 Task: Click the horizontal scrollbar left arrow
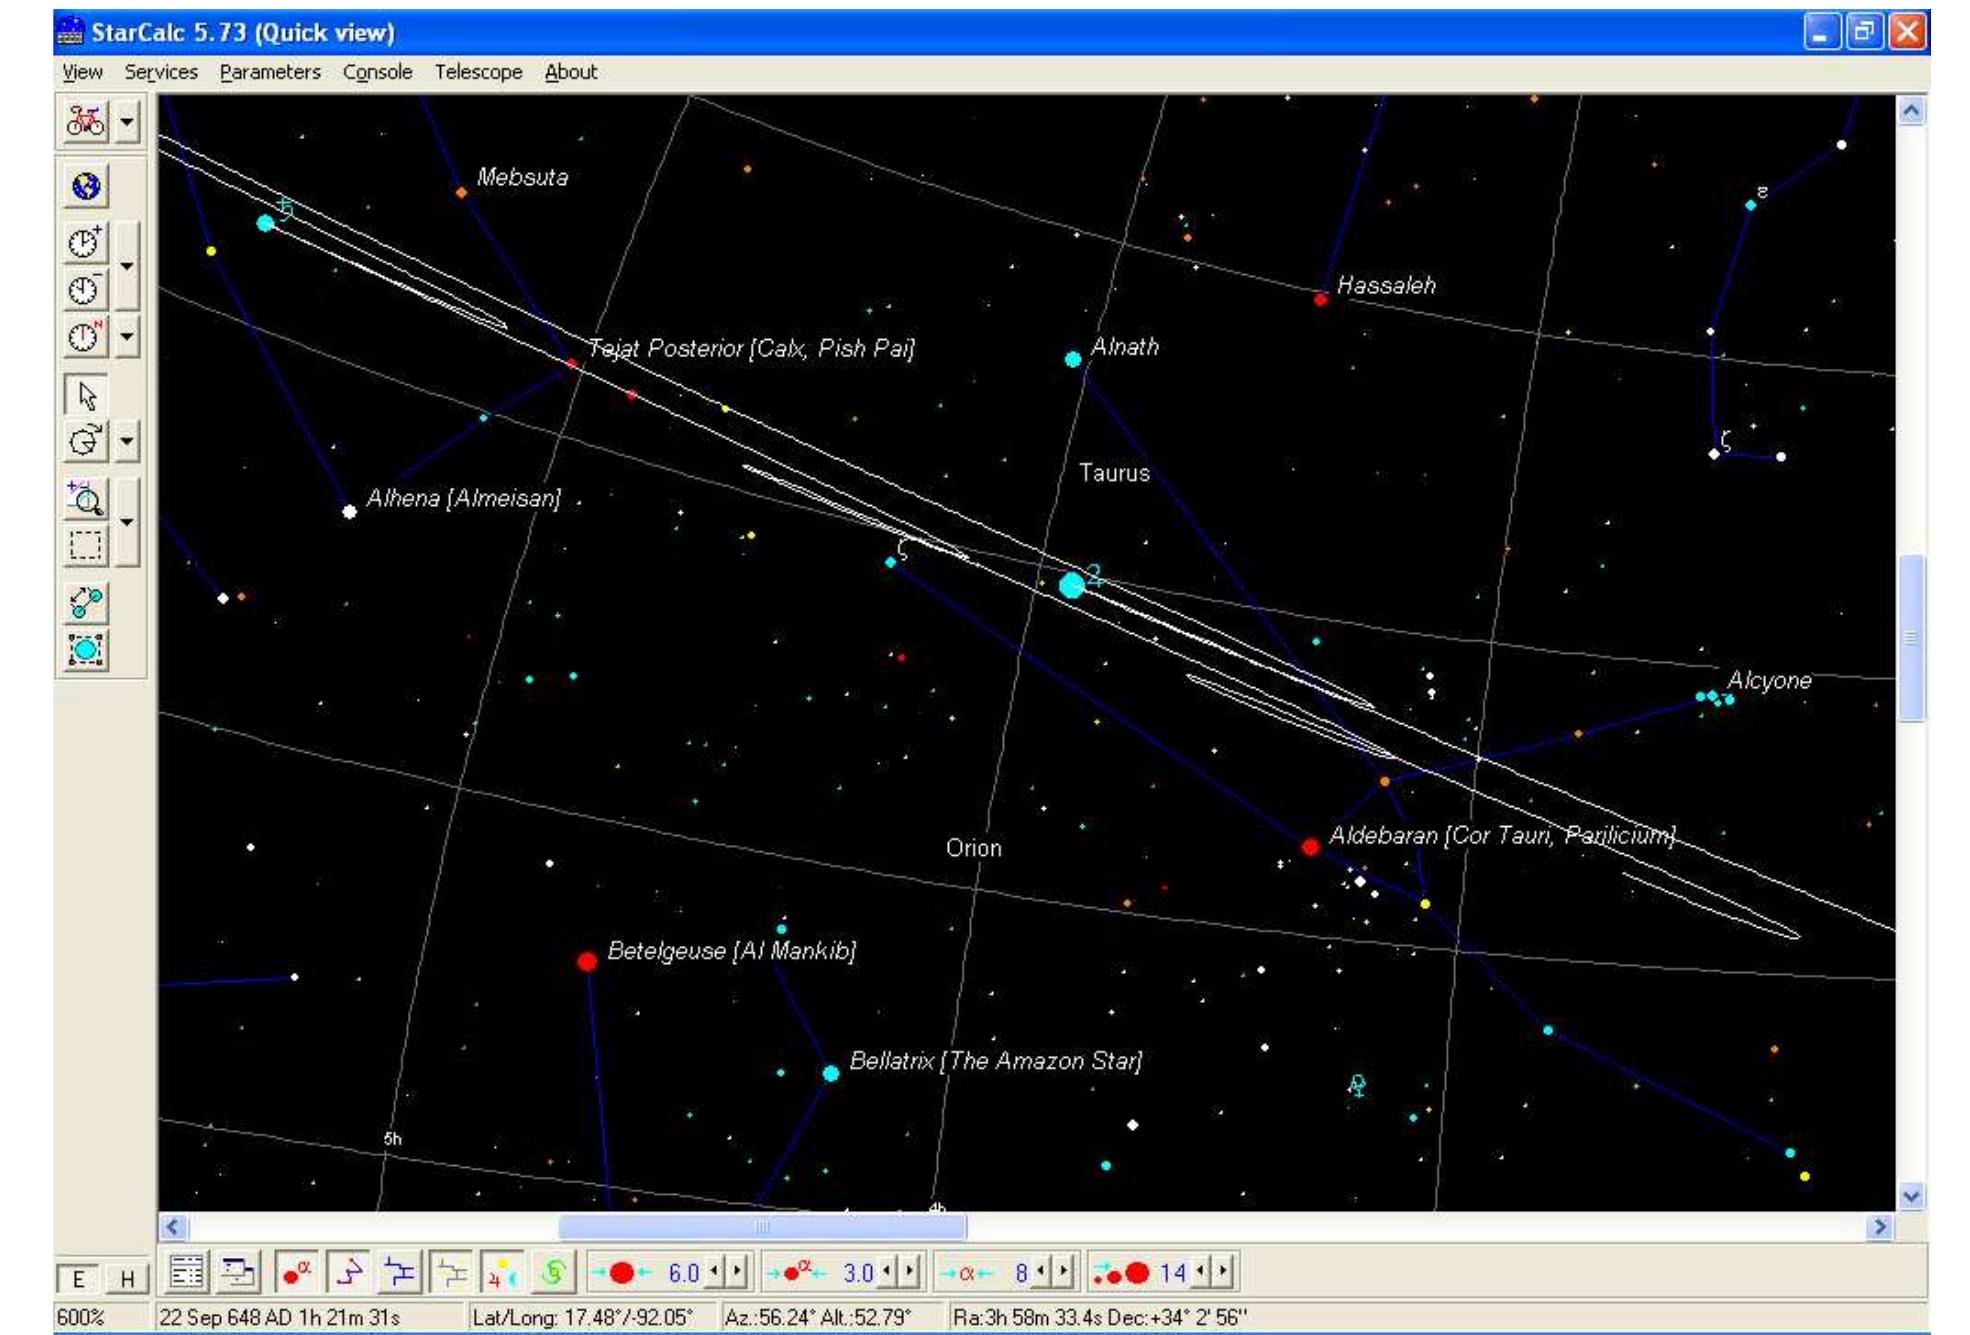(173, 1227)
